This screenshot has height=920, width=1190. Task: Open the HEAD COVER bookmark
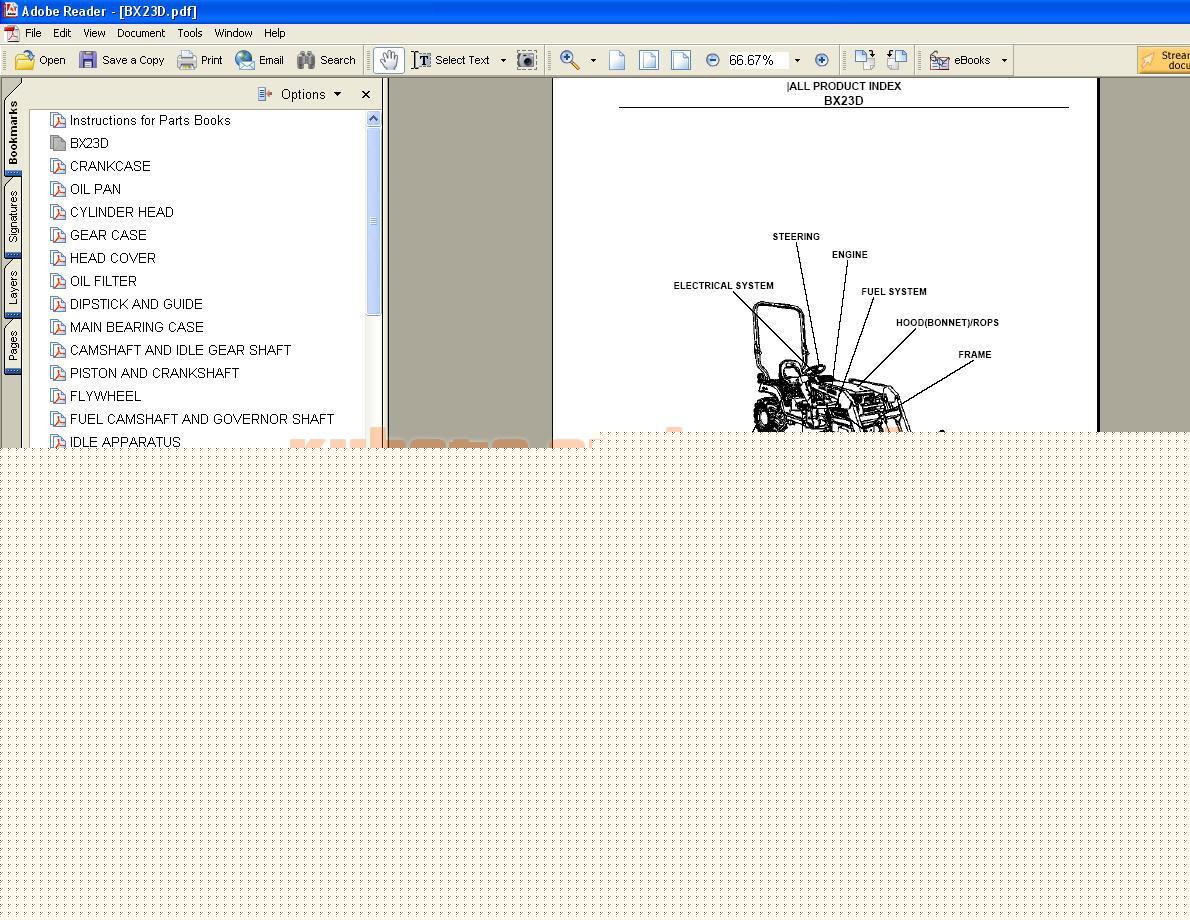pos(112,258)
